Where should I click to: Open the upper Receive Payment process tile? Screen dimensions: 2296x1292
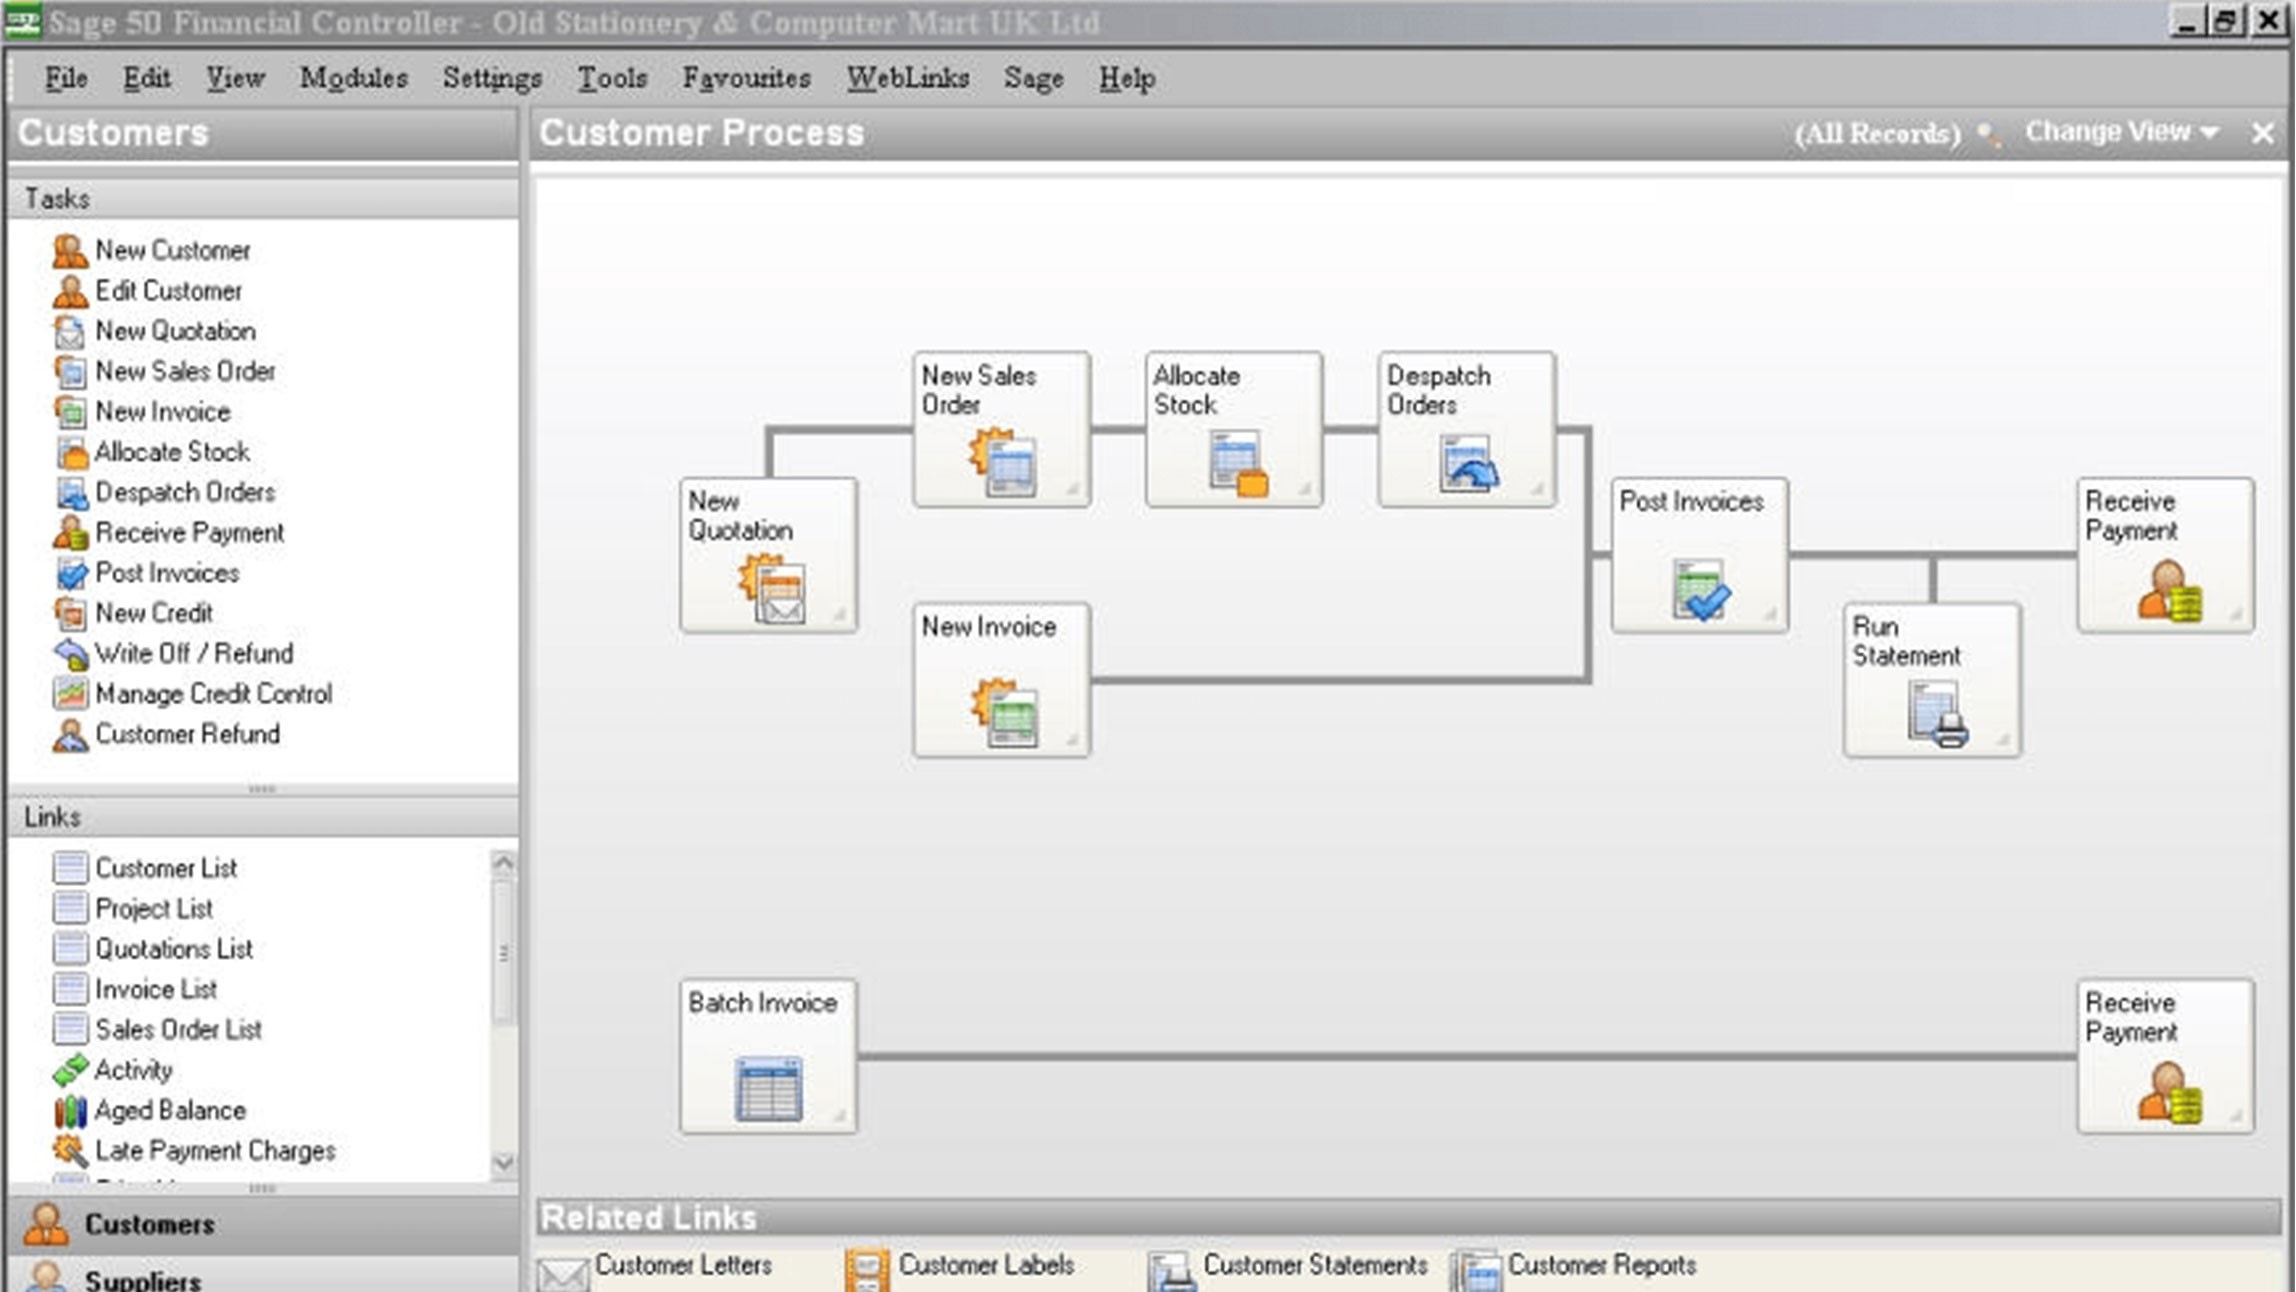tap(2166, 555)
